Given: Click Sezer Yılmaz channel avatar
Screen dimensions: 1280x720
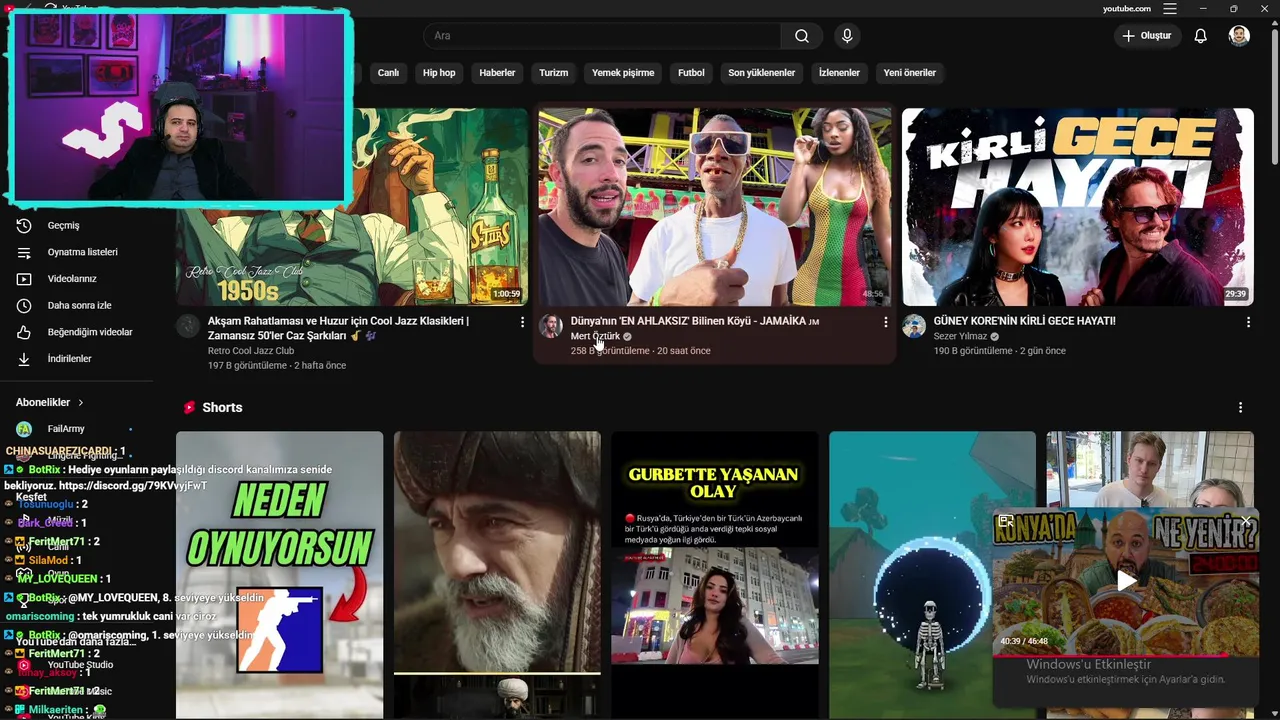Looking at the screenshot, I should coord(914,326).
